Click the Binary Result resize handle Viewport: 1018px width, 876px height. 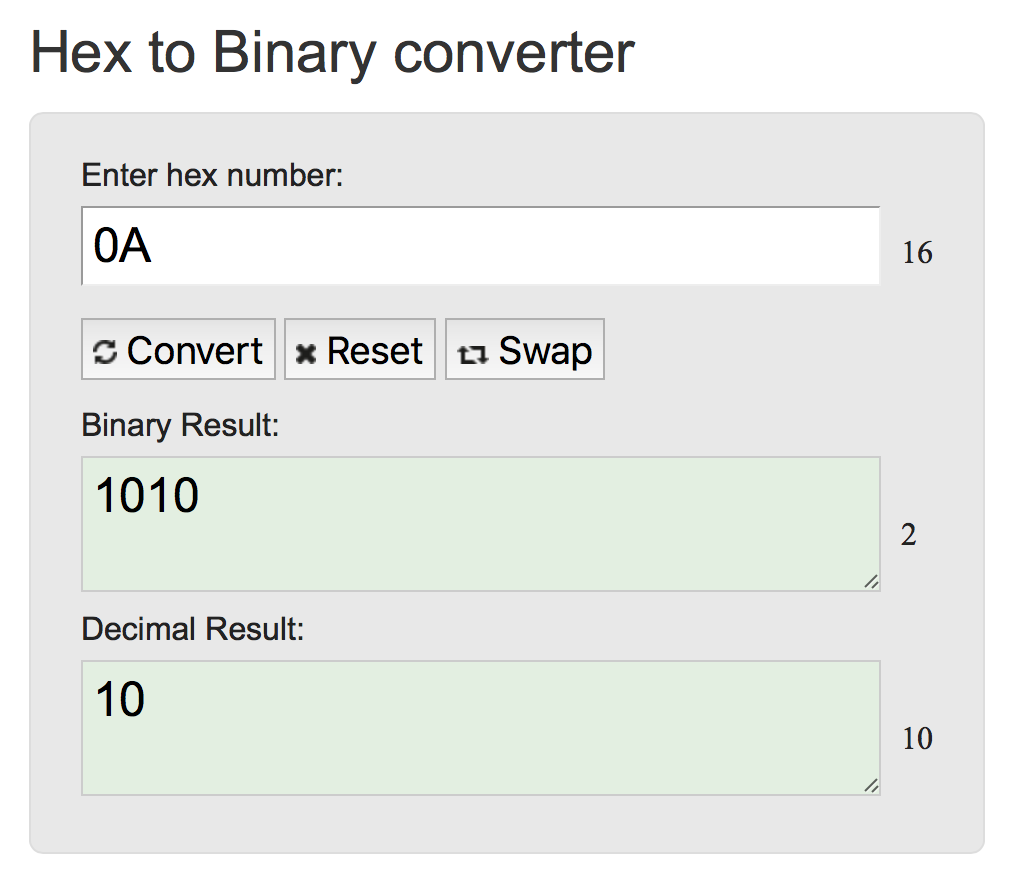click(871, 582)
